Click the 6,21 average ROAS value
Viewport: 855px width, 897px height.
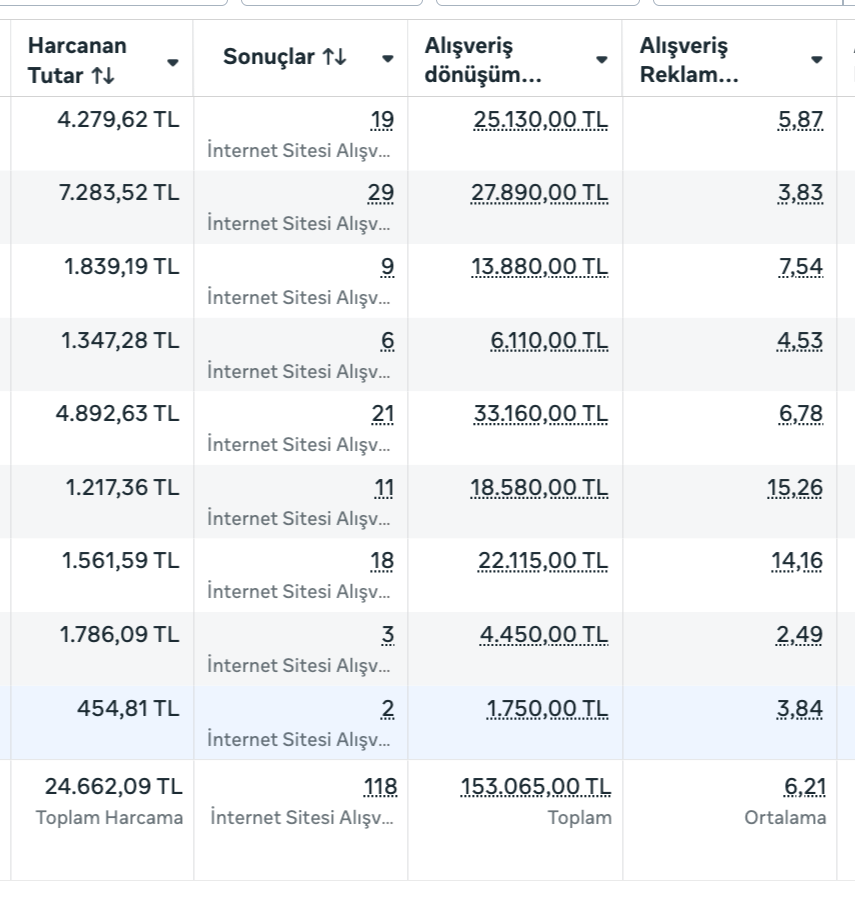tap(805, 788)
